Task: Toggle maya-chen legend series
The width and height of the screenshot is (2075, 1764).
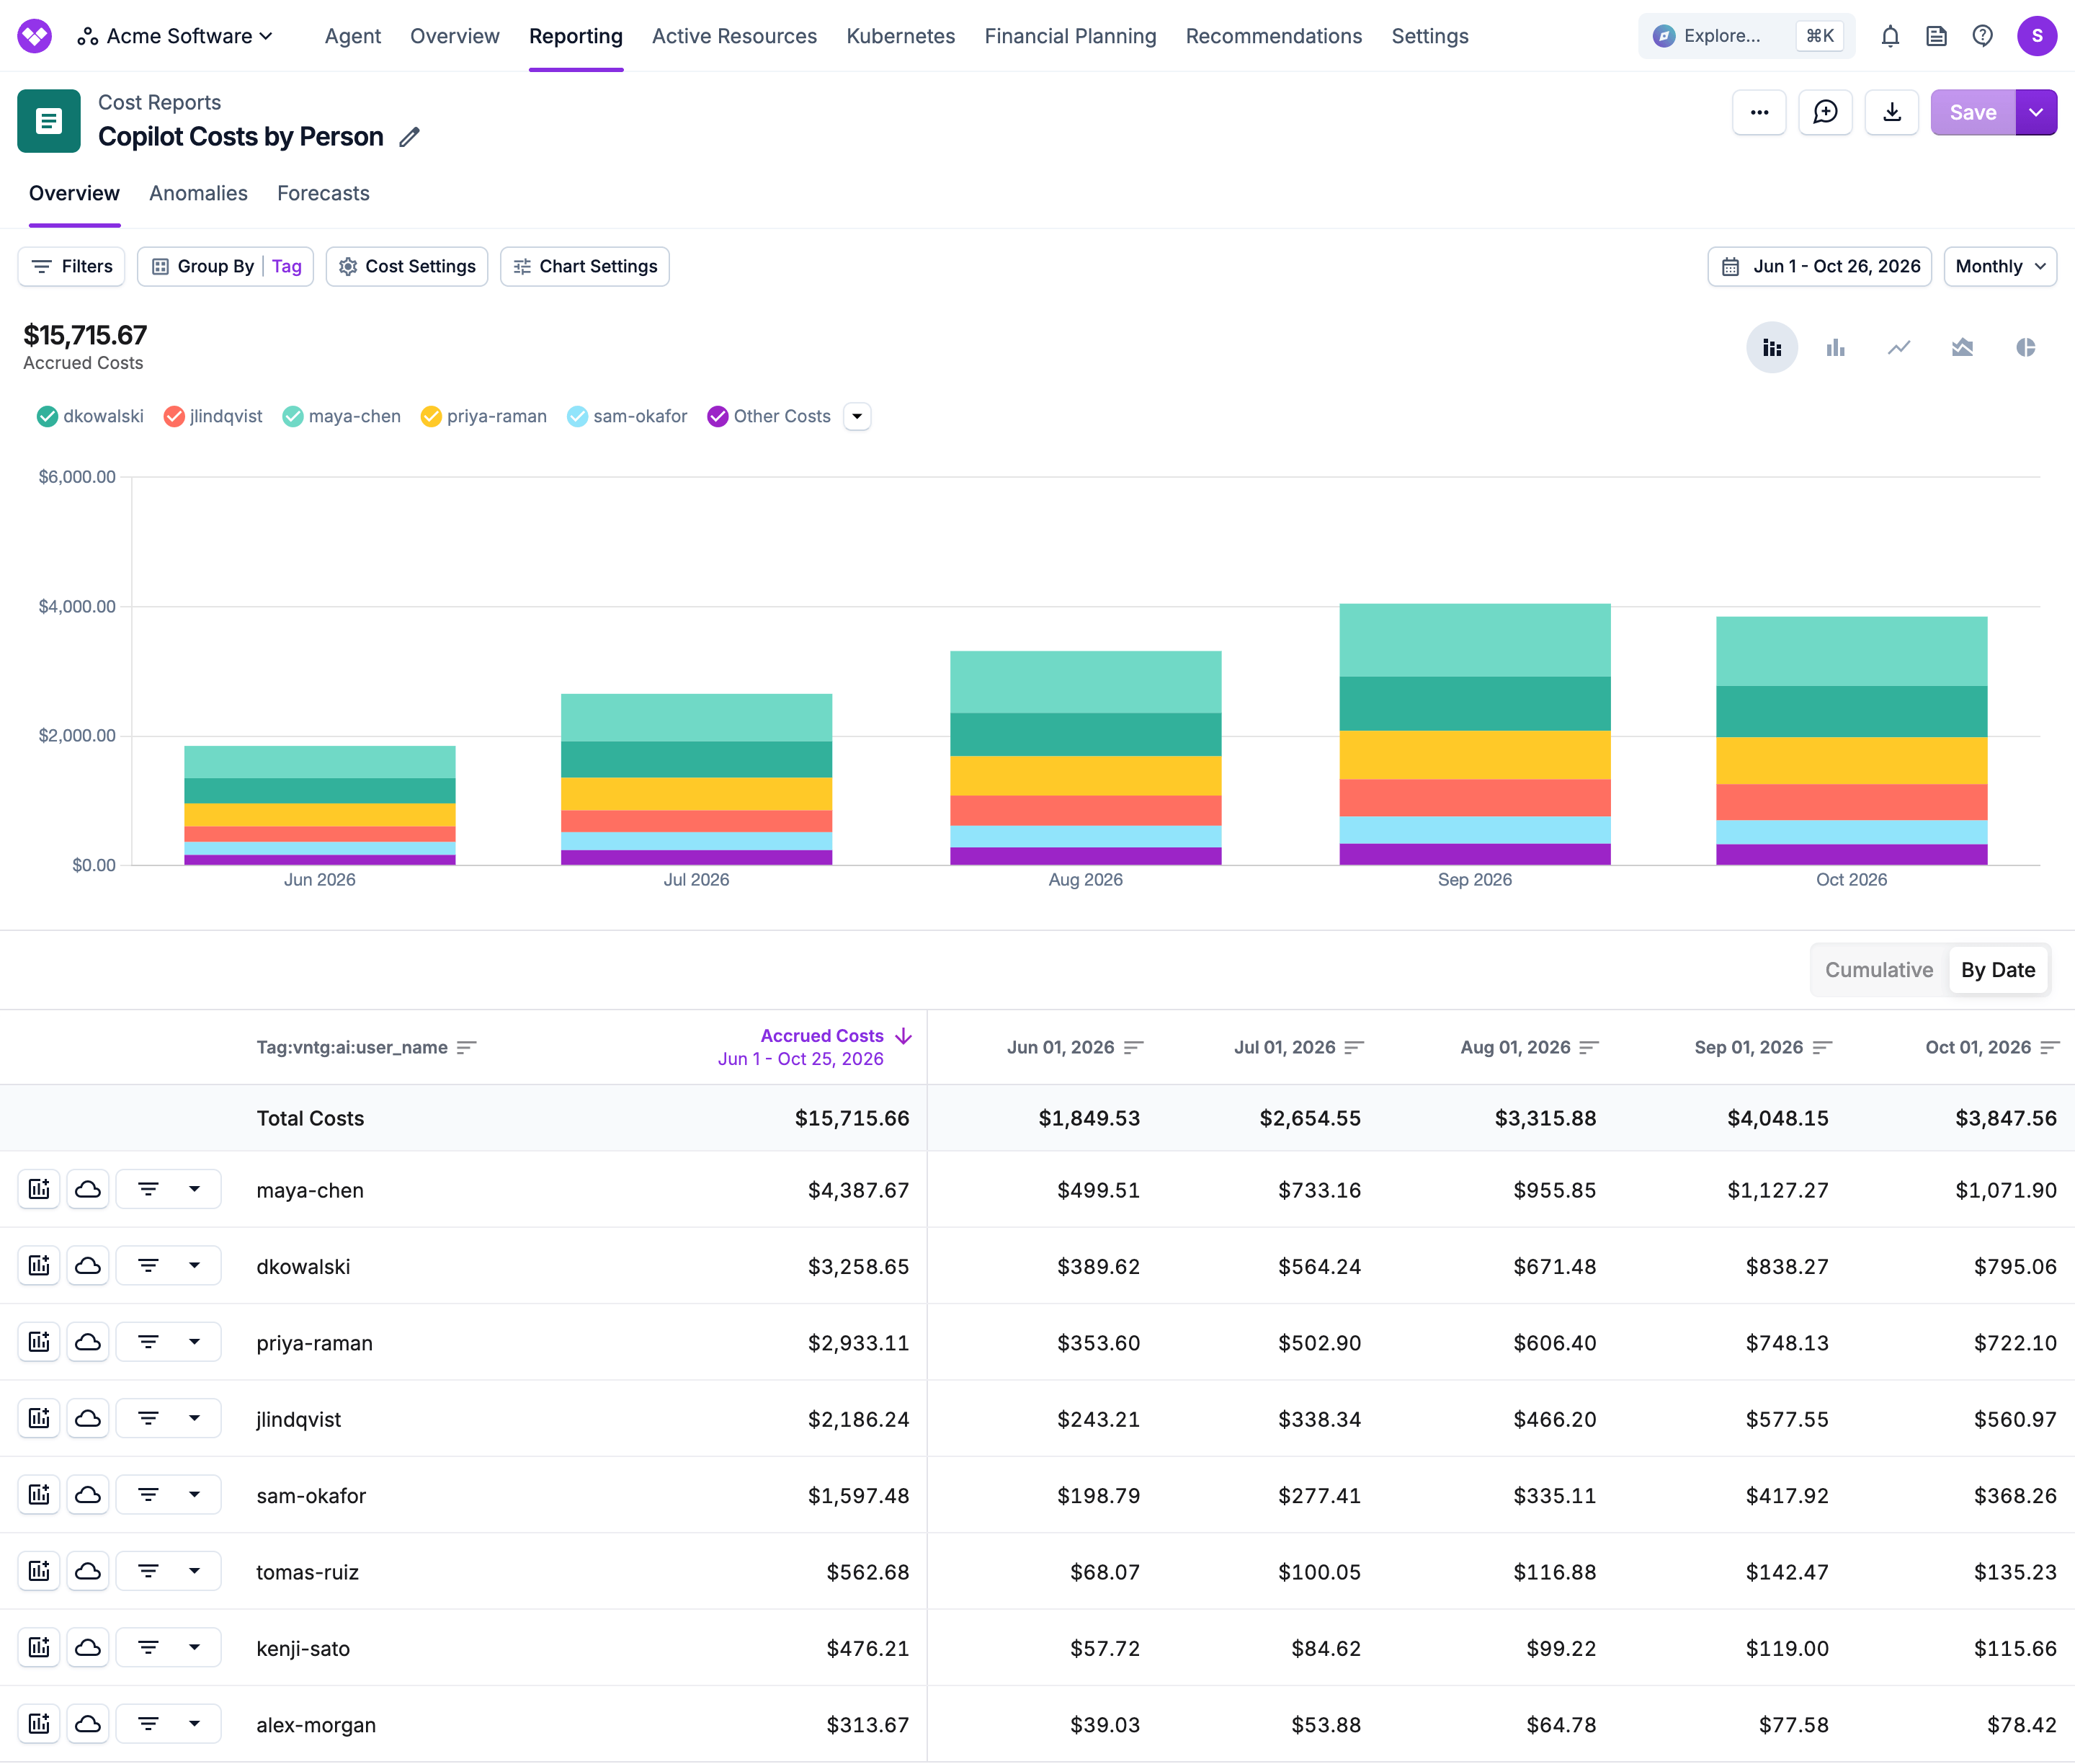Action: (341, 416)
